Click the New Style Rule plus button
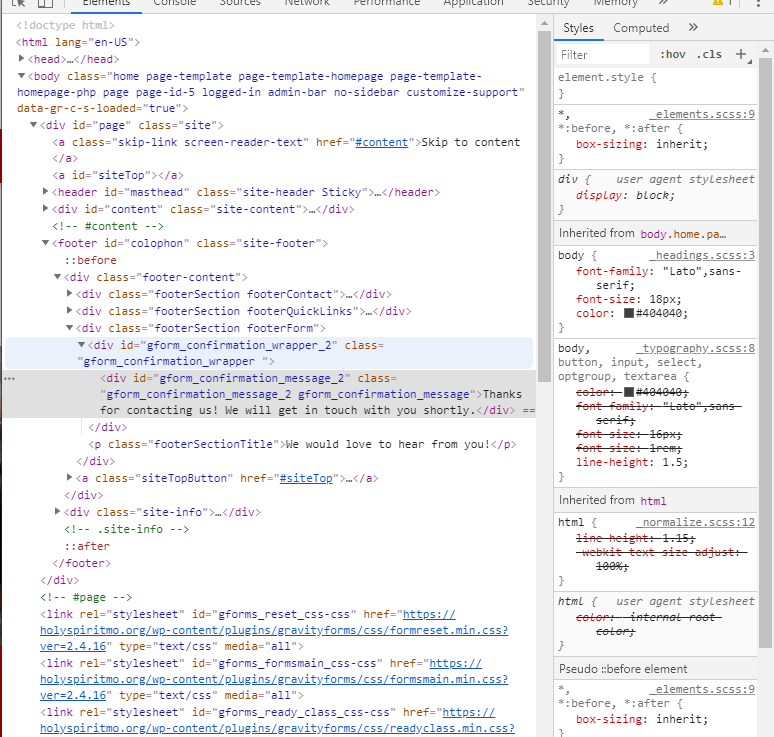The image size is (774, 737). pyautogui.click(x=741, y=55)
